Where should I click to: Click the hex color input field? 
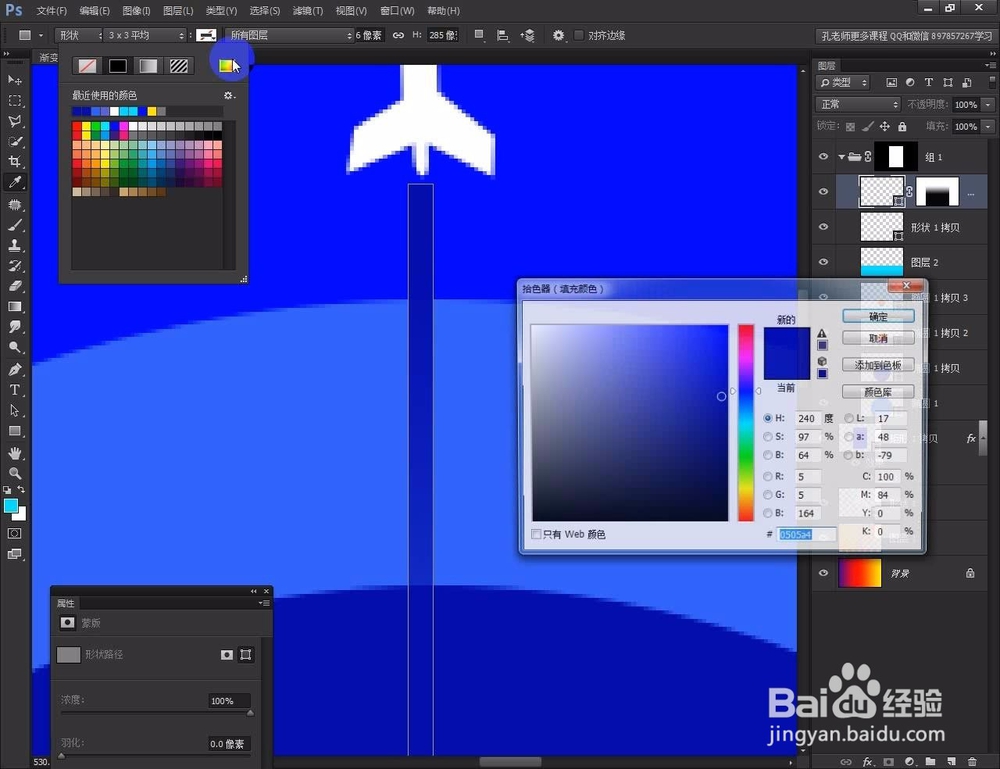[x=806, y=534]
